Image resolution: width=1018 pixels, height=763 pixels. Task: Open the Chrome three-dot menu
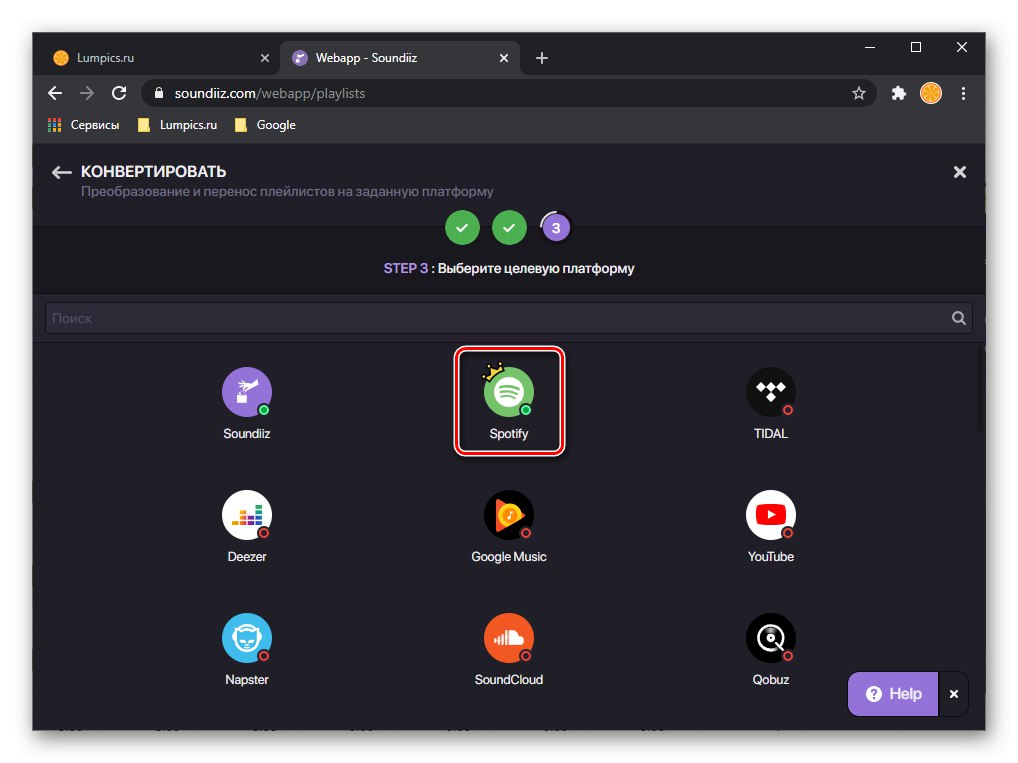(963, 94)
